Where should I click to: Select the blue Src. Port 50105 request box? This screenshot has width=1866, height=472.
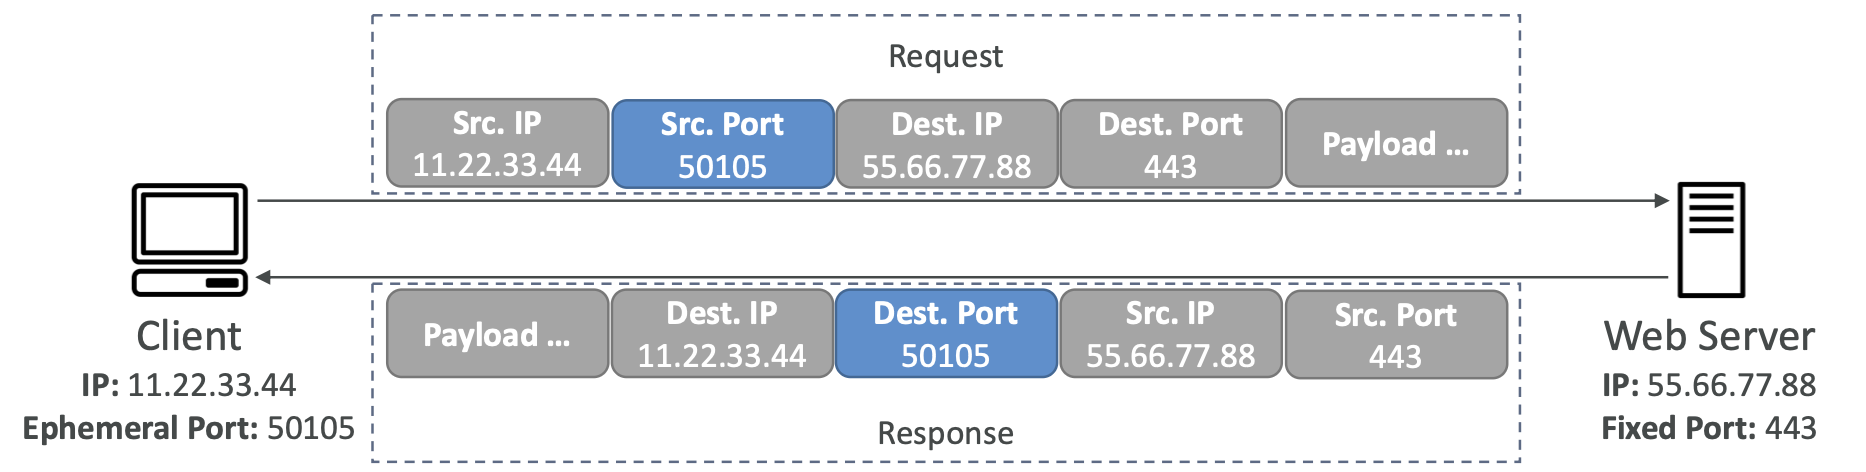tap(722, 144)
